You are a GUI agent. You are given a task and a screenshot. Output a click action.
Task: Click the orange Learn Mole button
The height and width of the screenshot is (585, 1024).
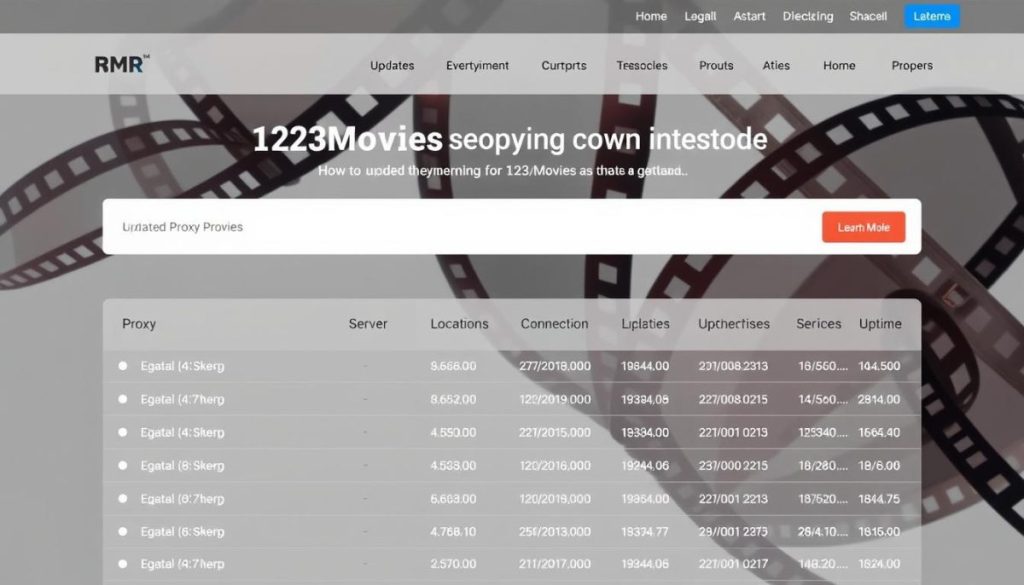pyautogui.click(x=863, y=227)
